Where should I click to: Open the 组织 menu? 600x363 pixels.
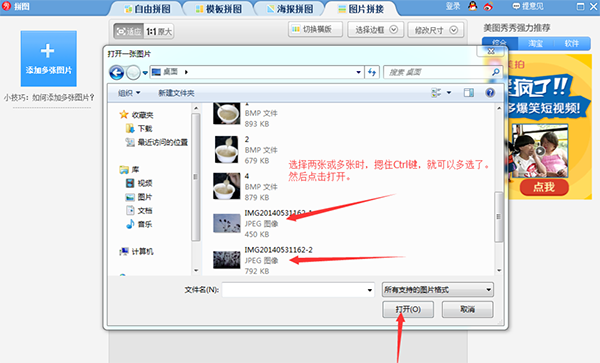(129, 93)
